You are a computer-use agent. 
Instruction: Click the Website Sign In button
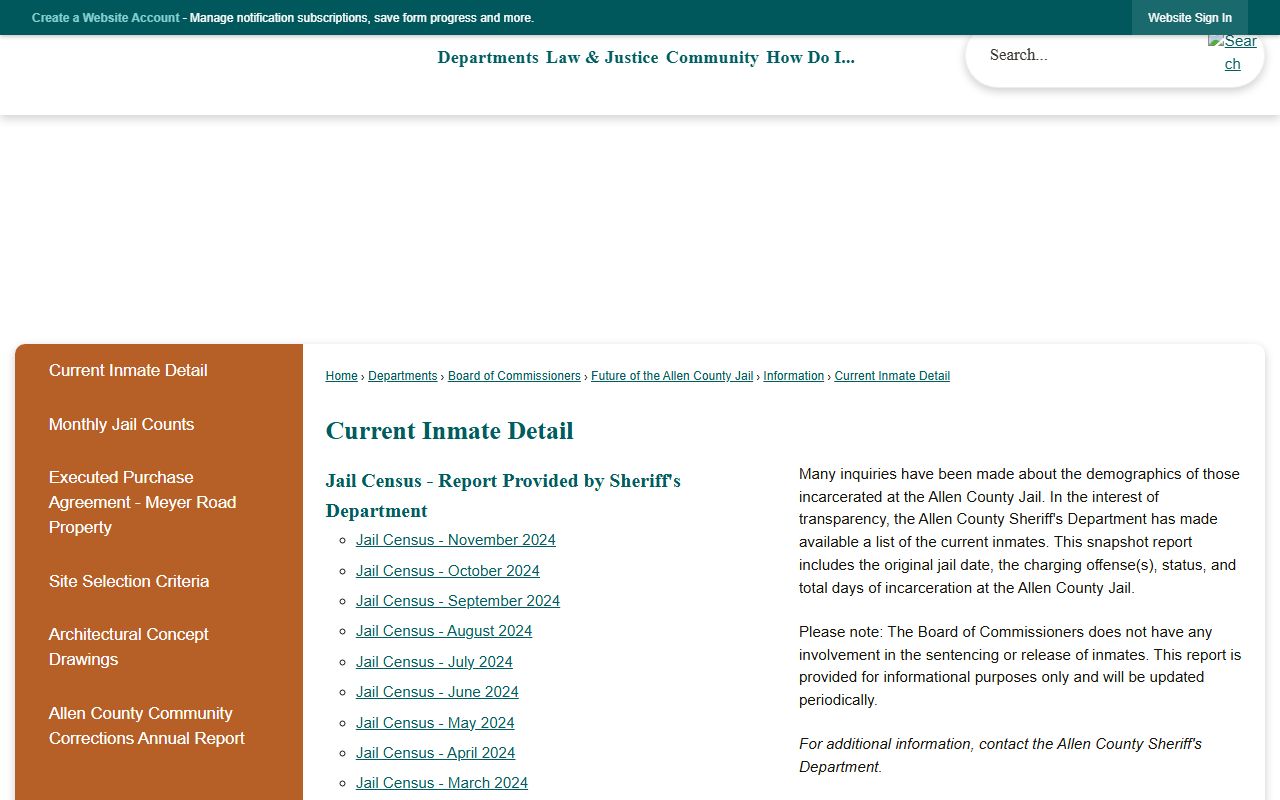(1190, 18)
